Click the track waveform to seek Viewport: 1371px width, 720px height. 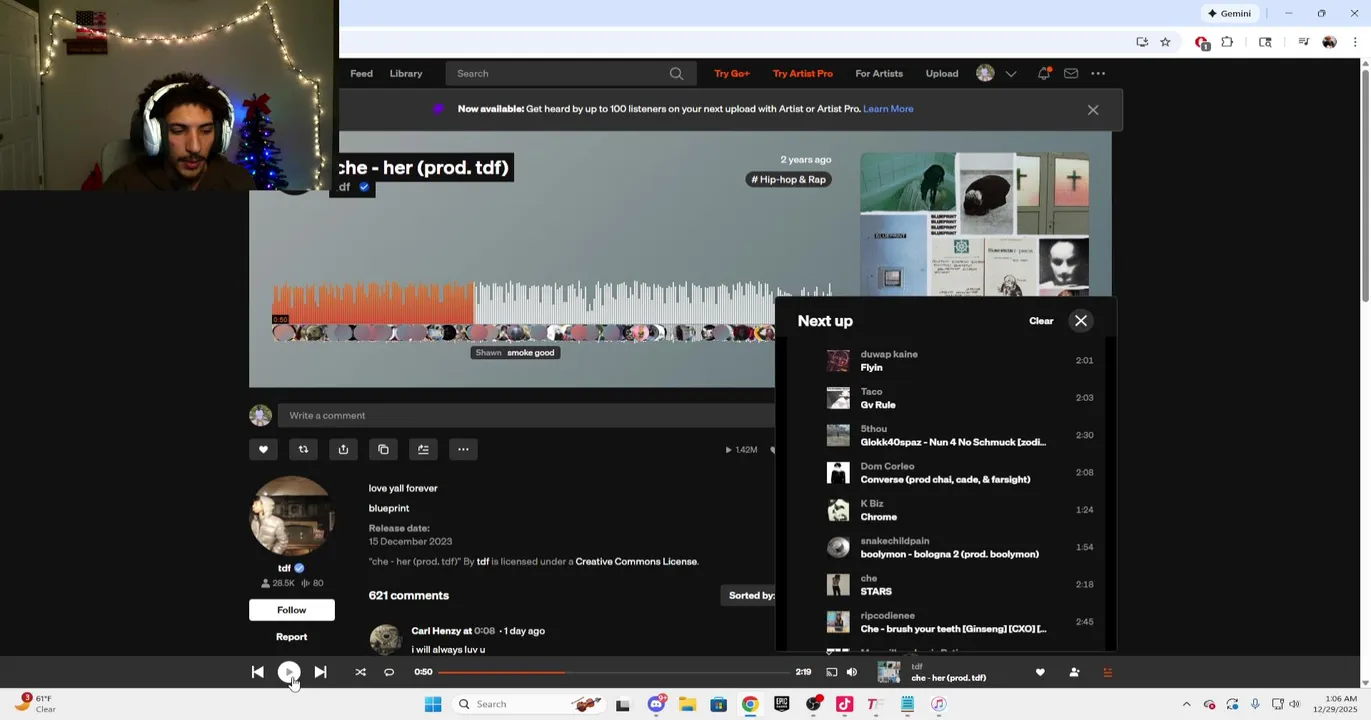[552, 304]
